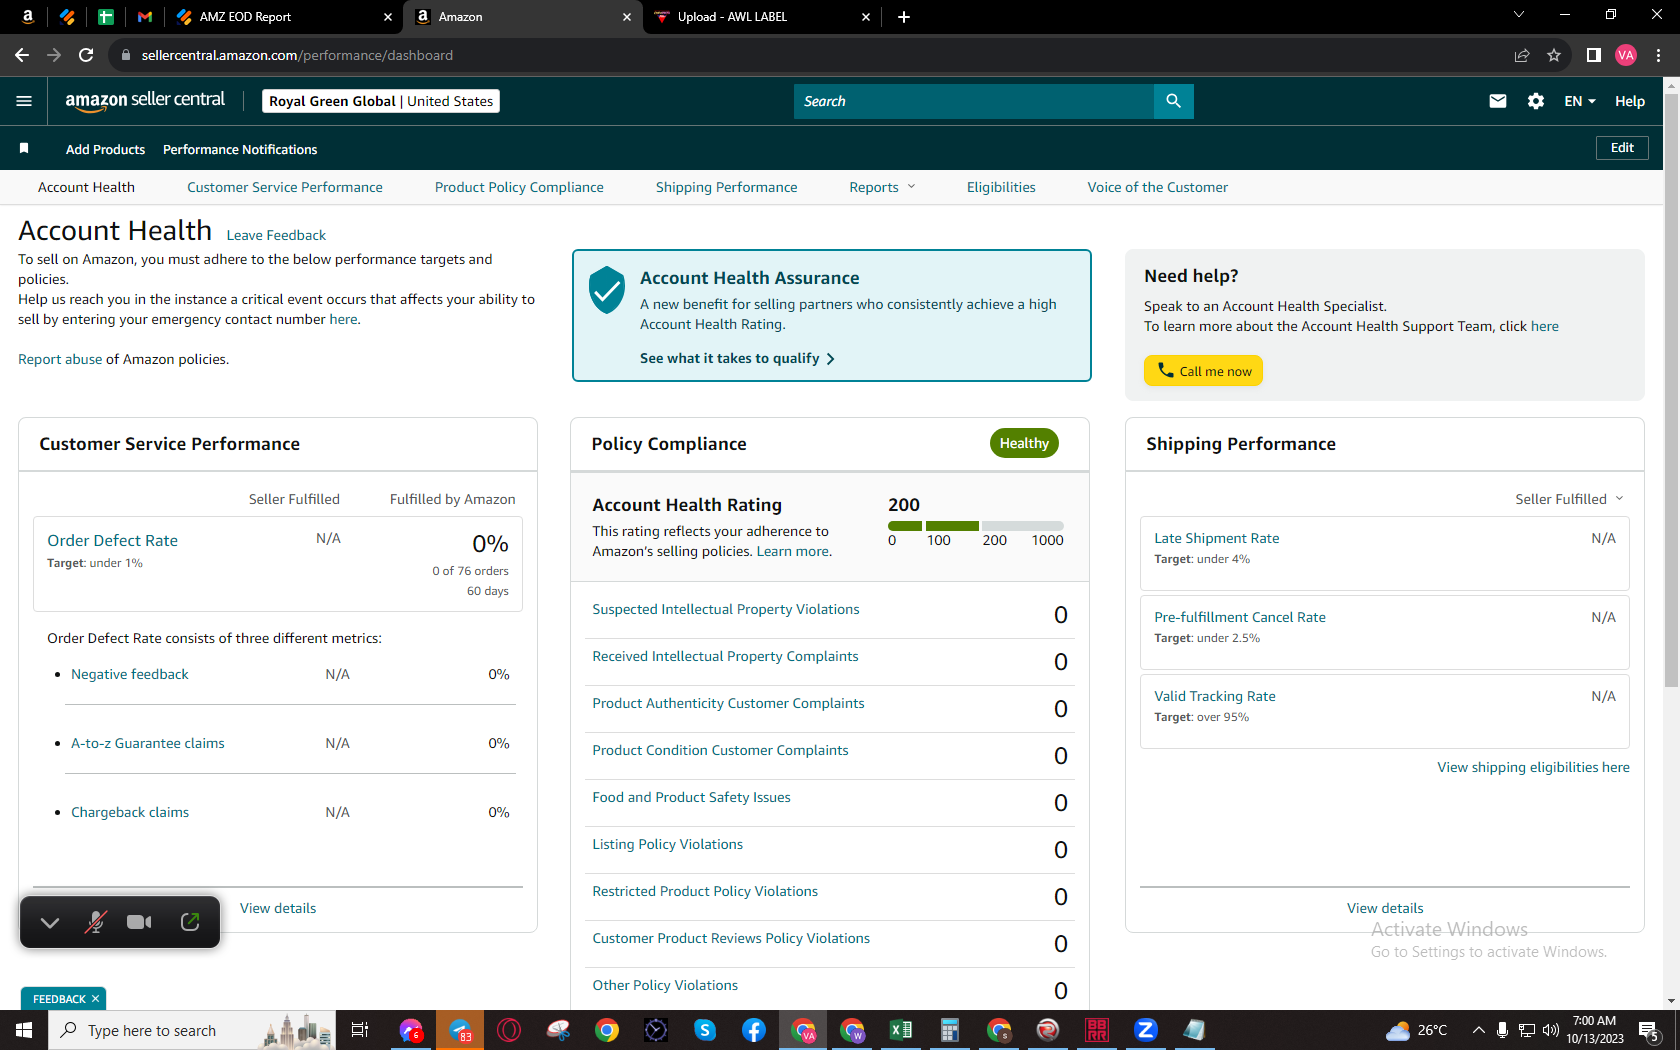
Task: Switch to Customer Service Performance tab
Action: click(x=285, y=187)
